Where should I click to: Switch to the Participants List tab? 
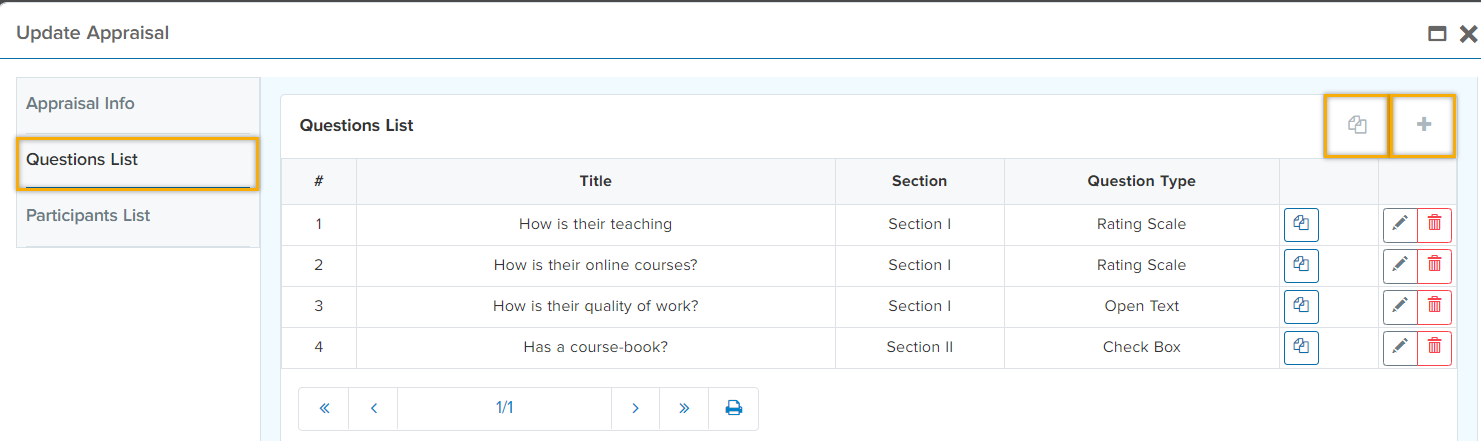pos(88,216)
